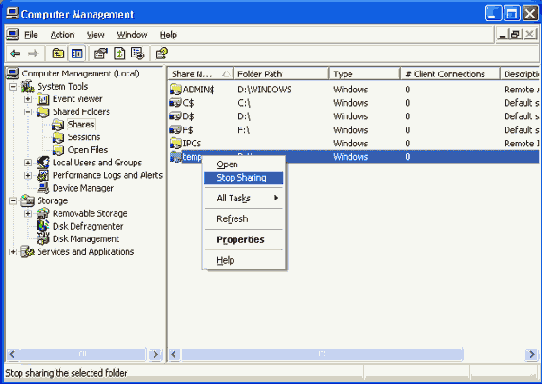This screenshot has width=542, height=384.
Task: Click the Performance Logs and Alerts icon
Action: (43, 175)
